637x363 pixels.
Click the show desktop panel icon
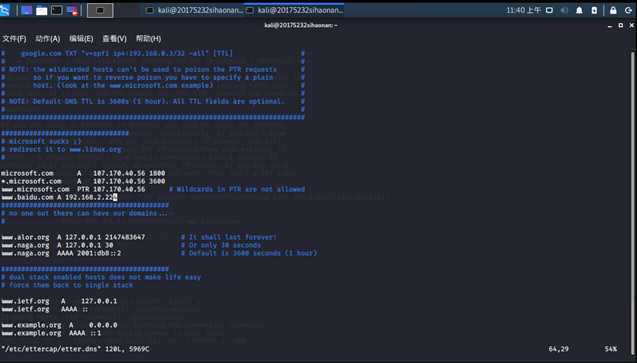26,11
